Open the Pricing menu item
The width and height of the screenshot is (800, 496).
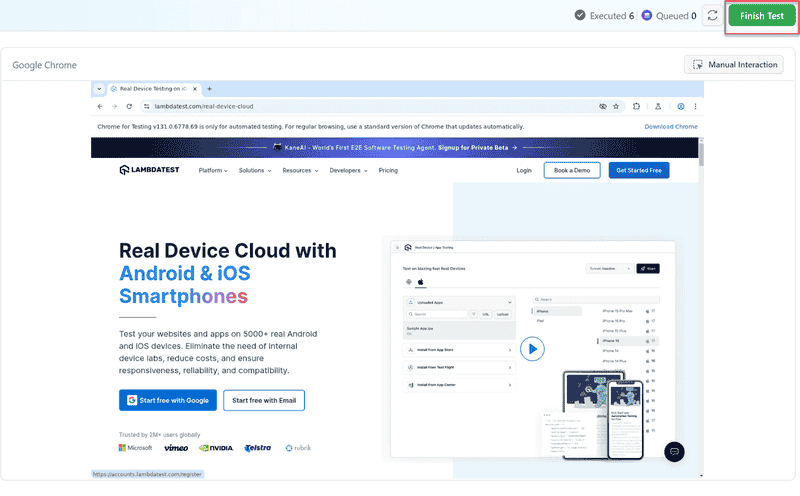tap(388, 171)
